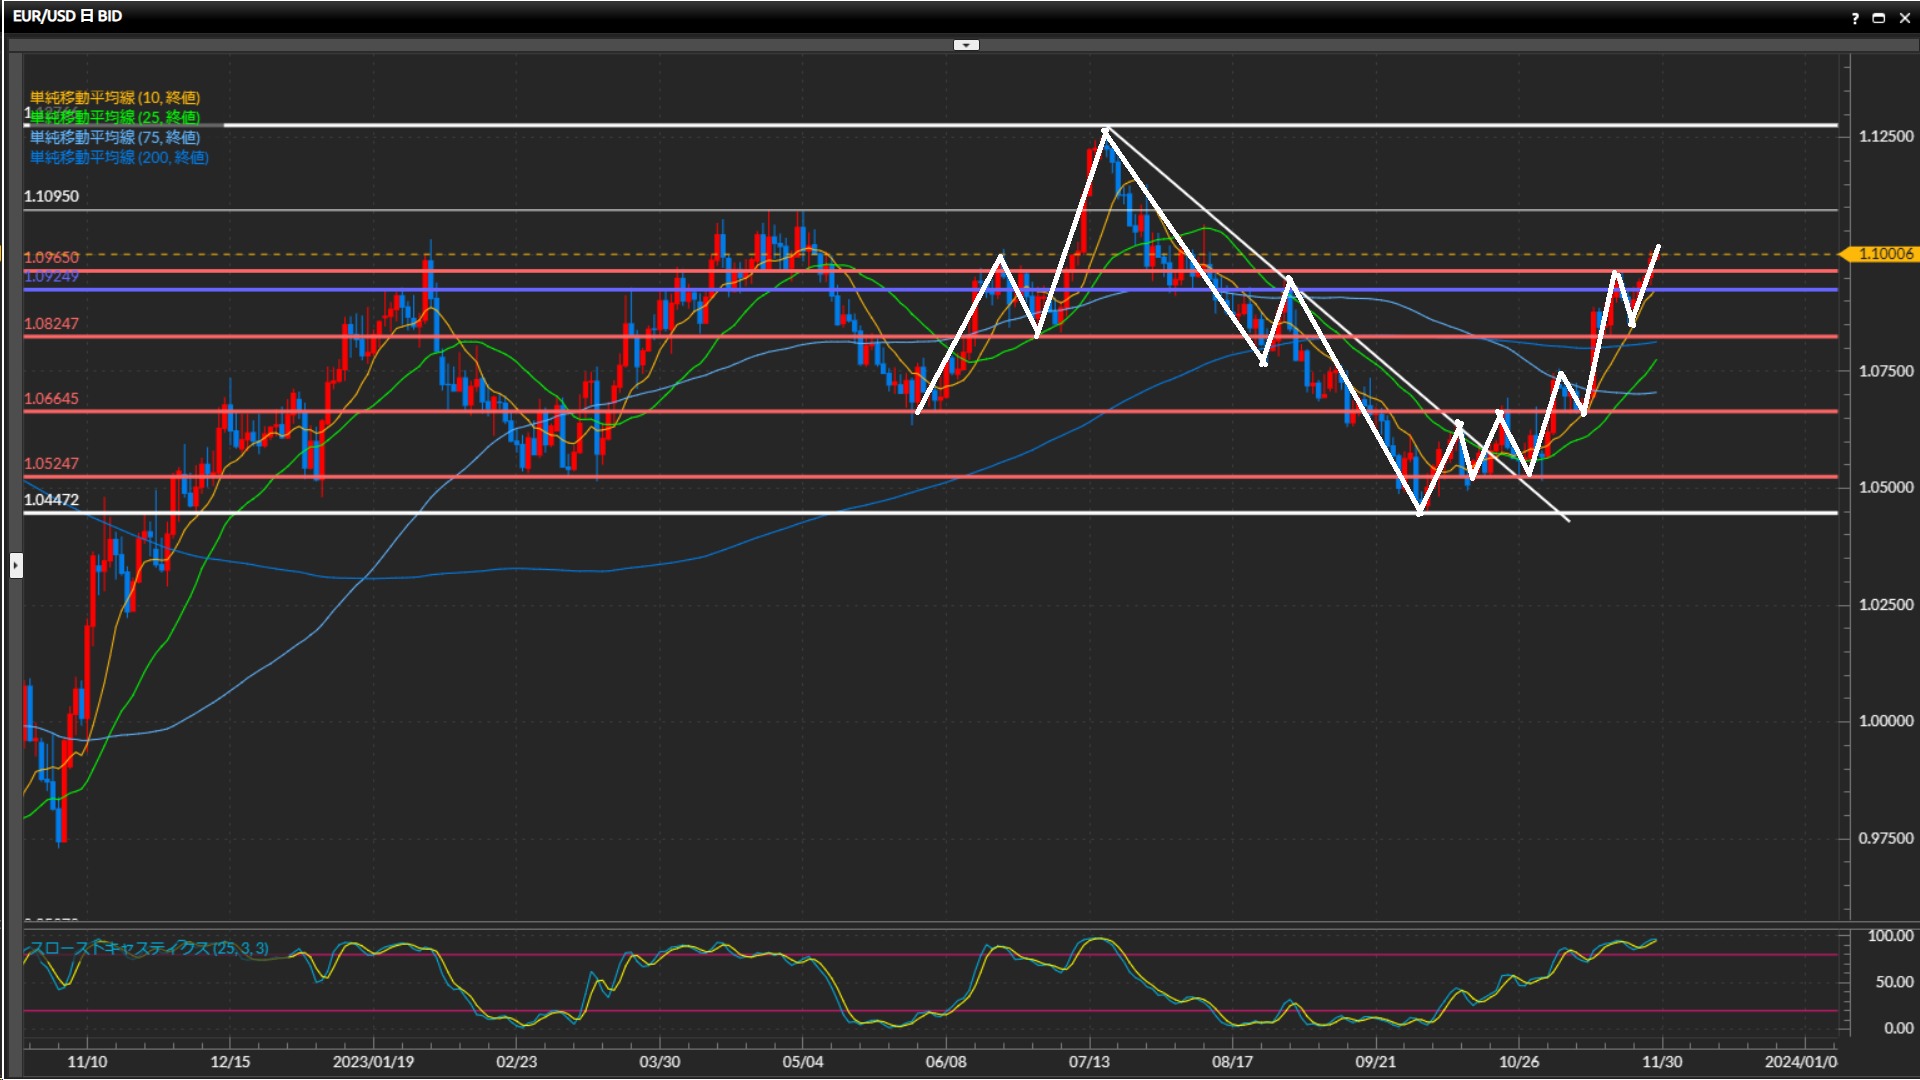Maximize the EUR/USD chart window
1920x1080 pixels.
1879,18
